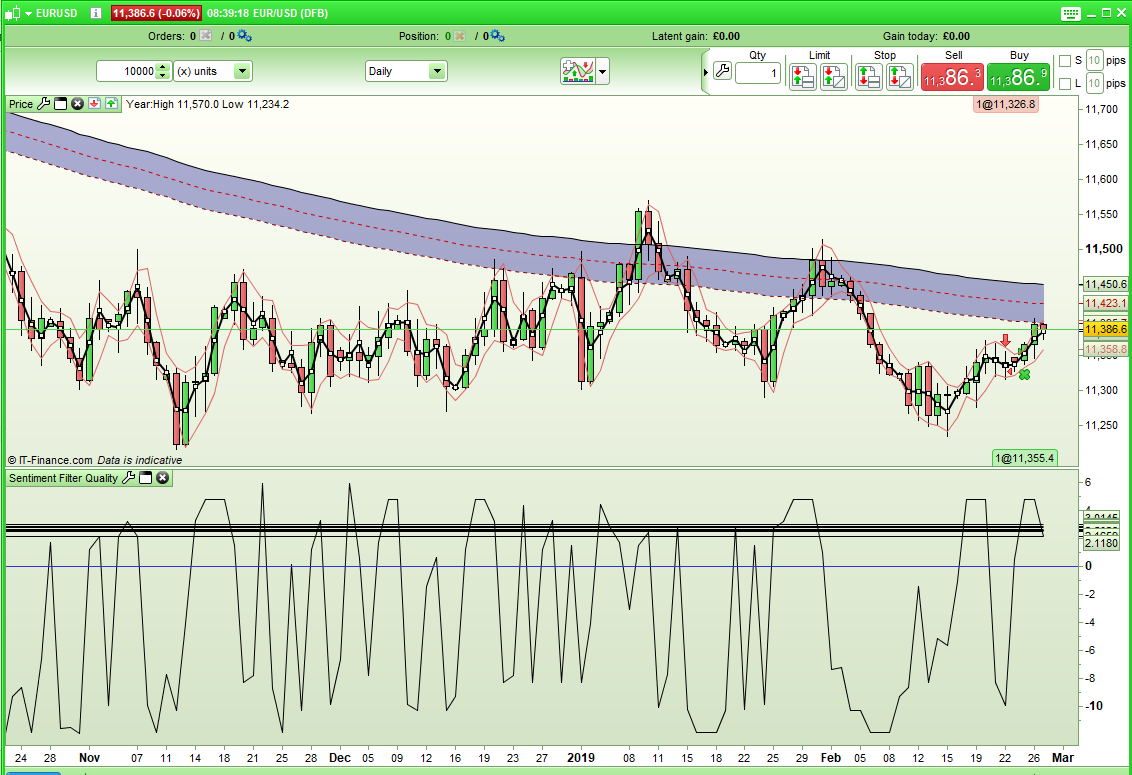Click the Latent gain £0.00 value
This screenshot has width=1132, height=775.
pyautogui.click(x=726, y=36)
